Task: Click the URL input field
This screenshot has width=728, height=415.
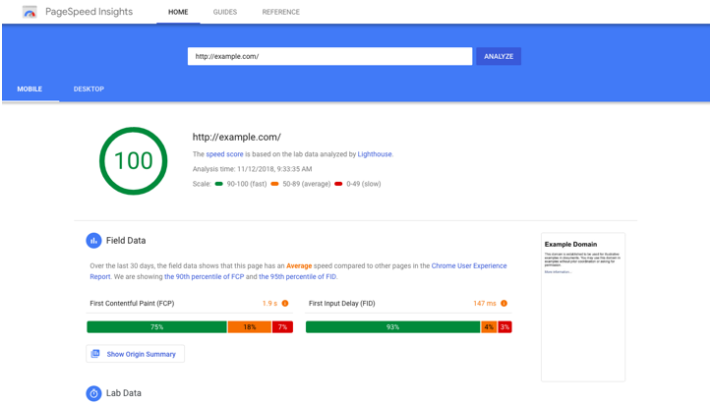Action: pyautogui.click(x=330, y=56)
